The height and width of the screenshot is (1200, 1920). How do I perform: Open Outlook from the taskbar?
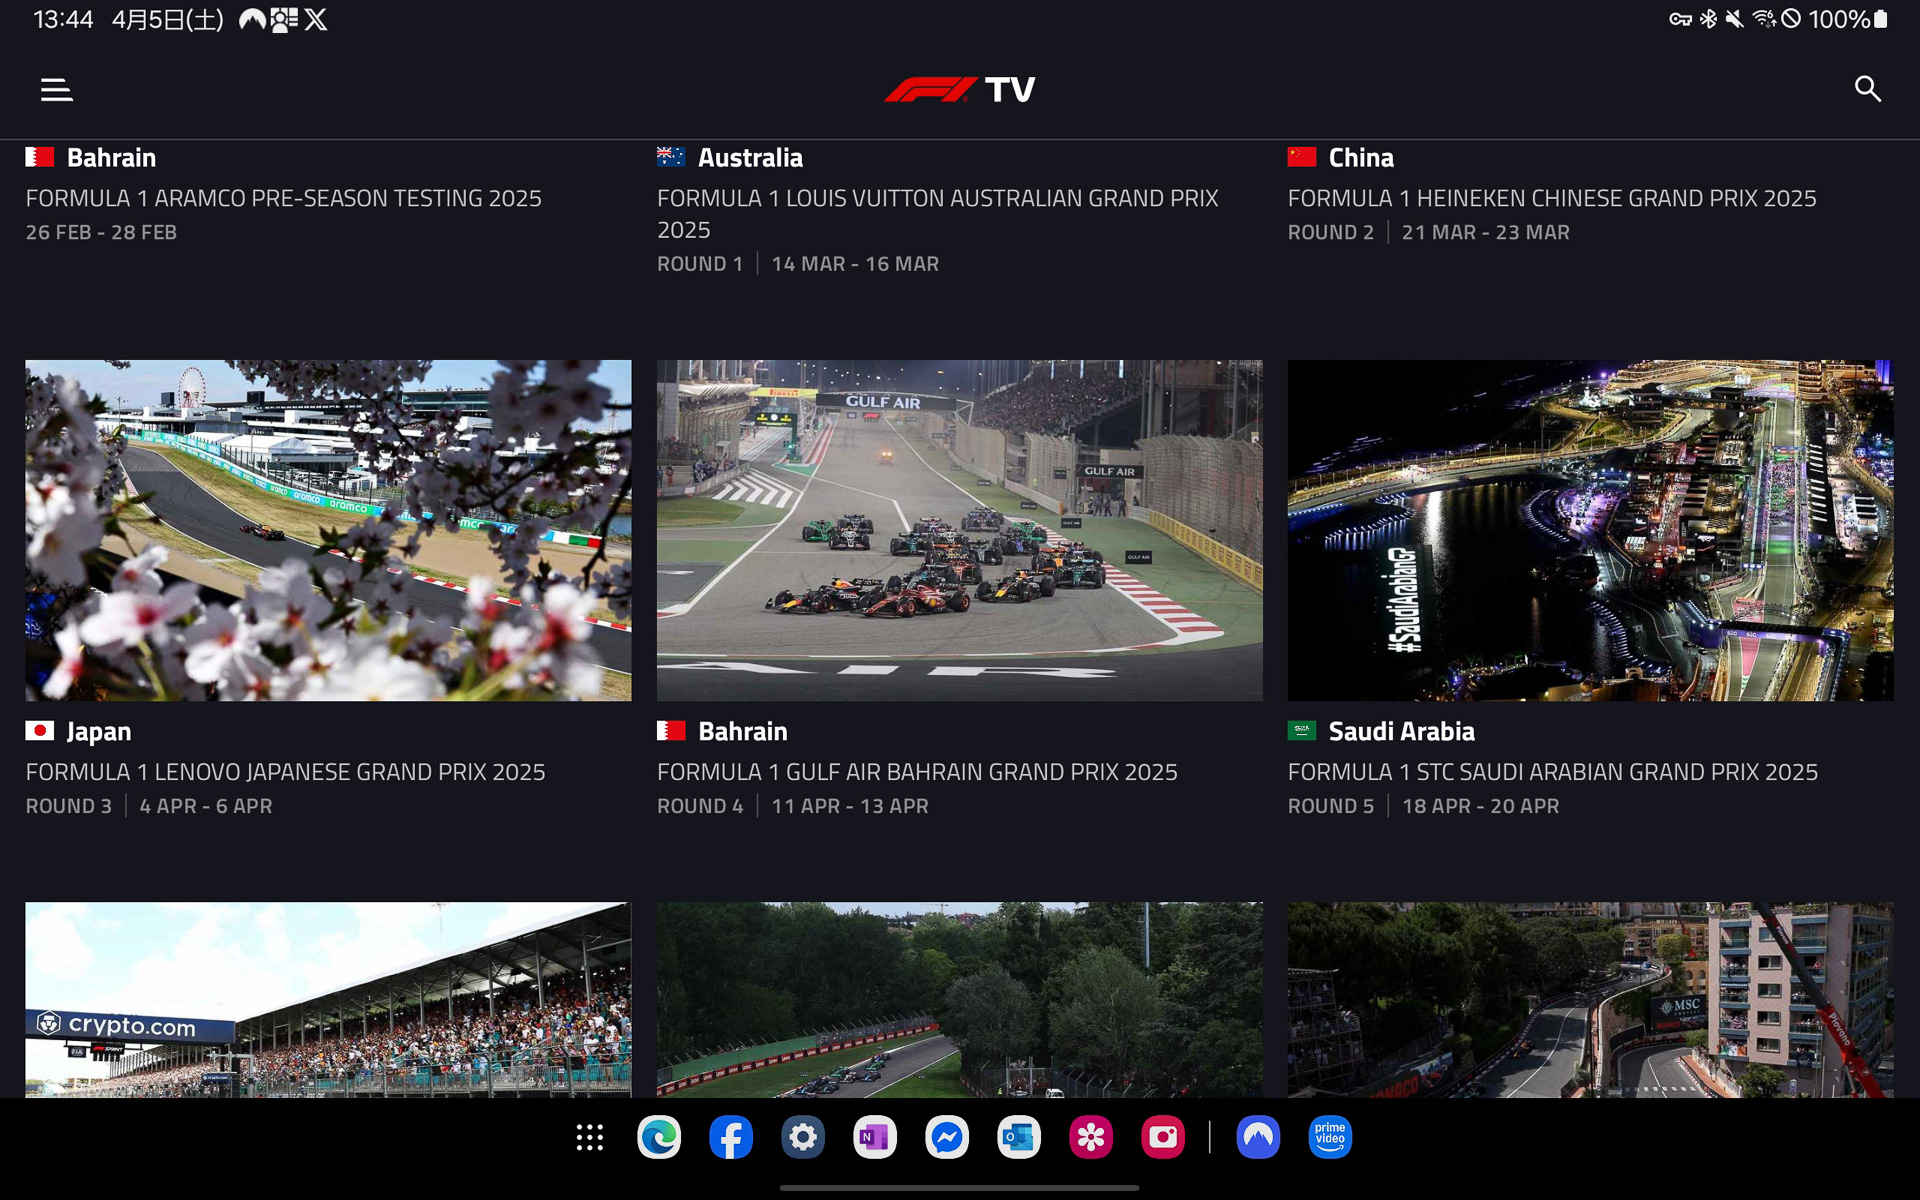(x=1019, y=1137)
